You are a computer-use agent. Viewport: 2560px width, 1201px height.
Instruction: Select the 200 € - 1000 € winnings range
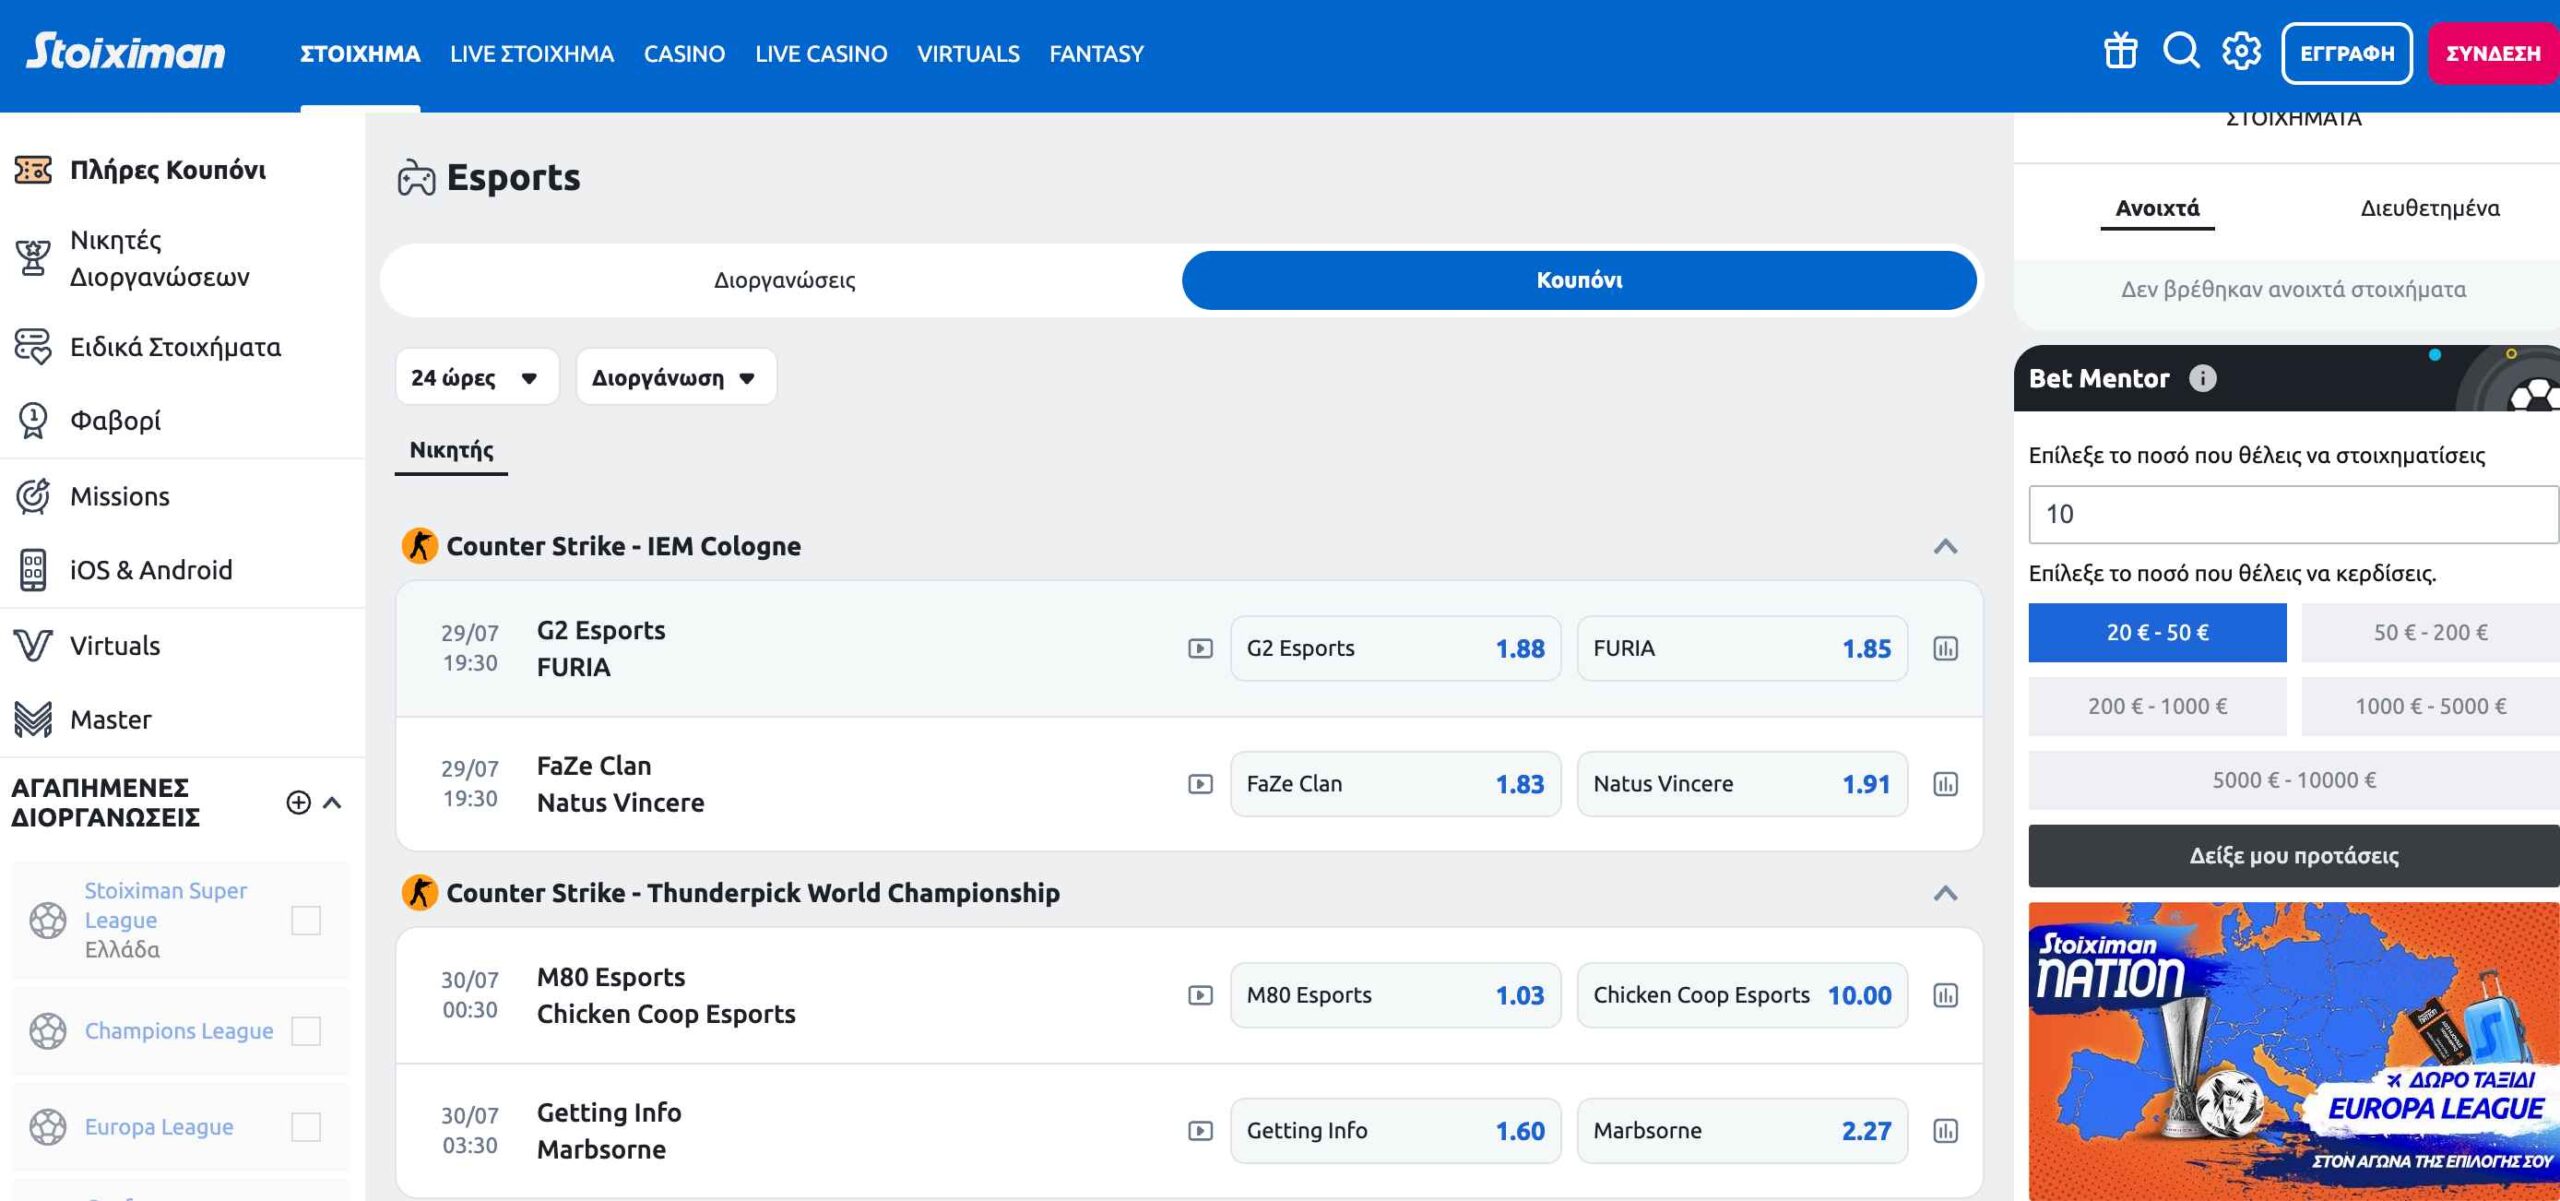click(2157, 706)
